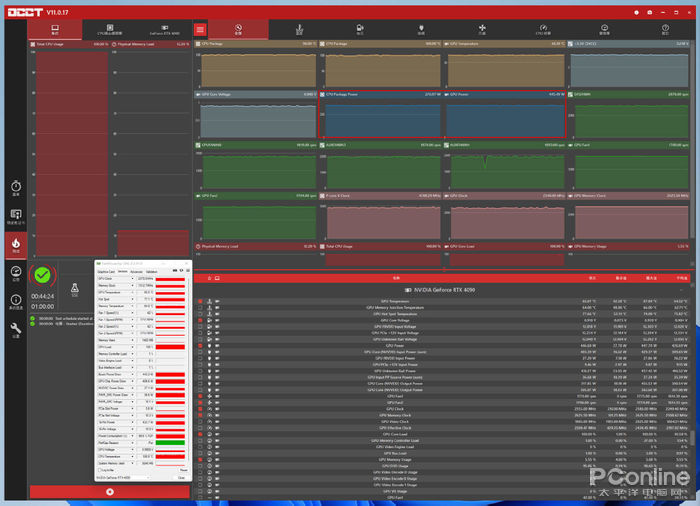700x506 pixels.
Task: Open the GPU selector combo box in GPU-Z
Action: click(123, 477)
